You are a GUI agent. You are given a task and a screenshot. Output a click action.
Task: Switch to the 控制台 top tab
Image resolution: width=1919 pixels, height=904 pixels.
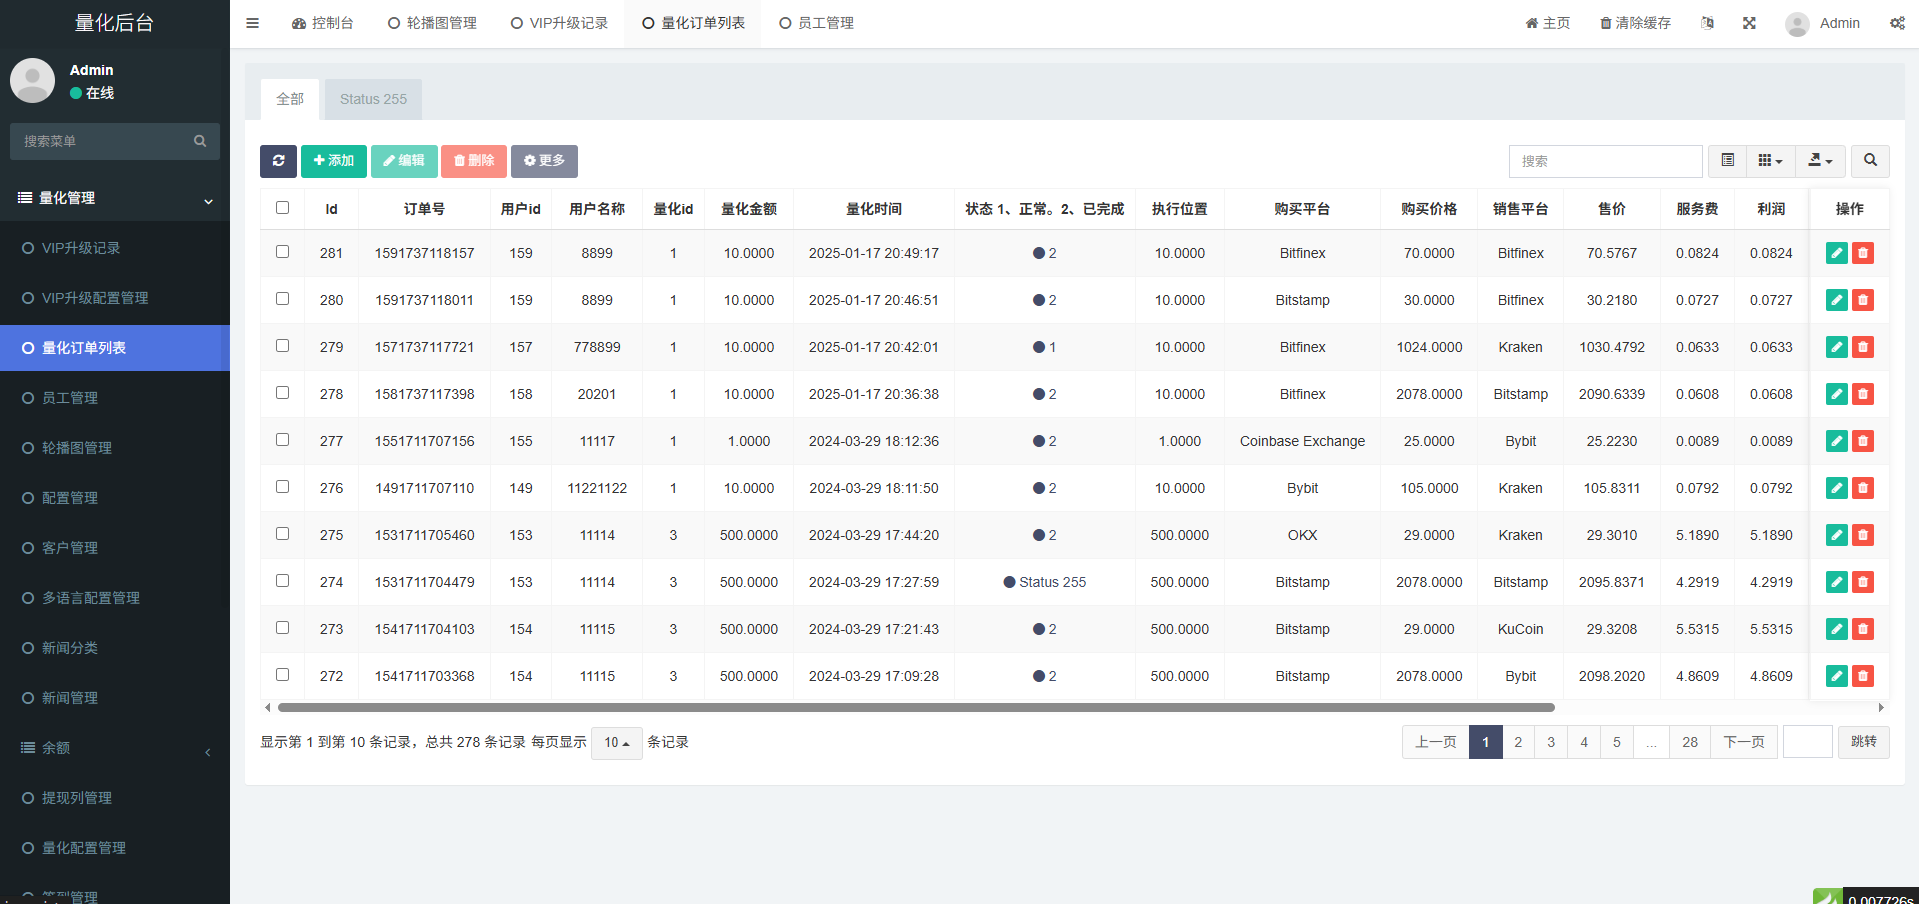322,23
